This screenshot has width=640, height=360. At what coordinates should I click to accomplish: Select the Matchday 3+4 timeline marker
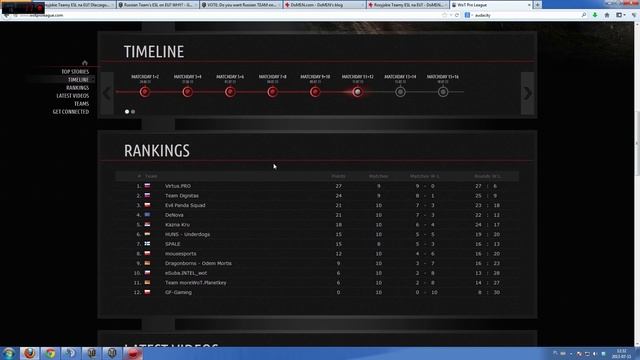187,92
